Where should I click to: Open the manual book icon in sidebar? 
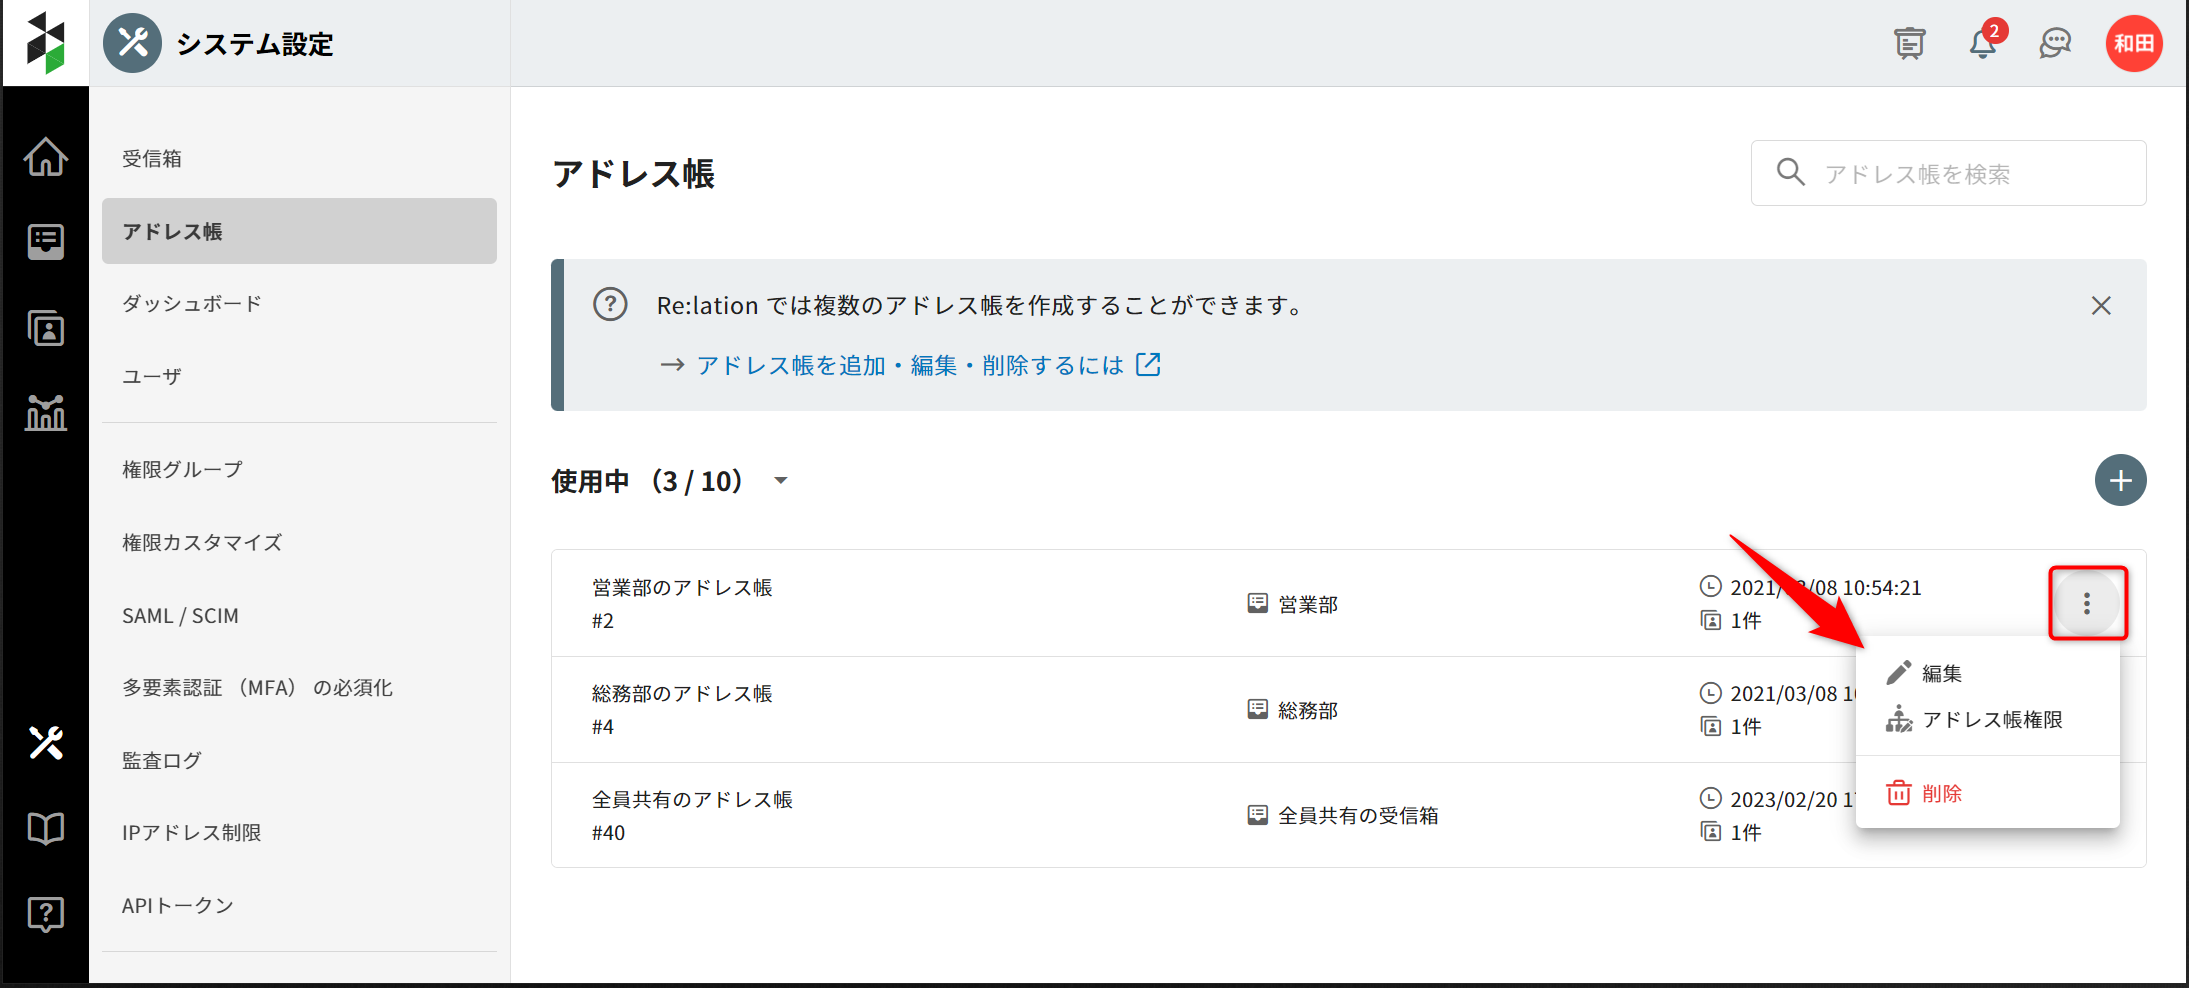click(46, 828)
